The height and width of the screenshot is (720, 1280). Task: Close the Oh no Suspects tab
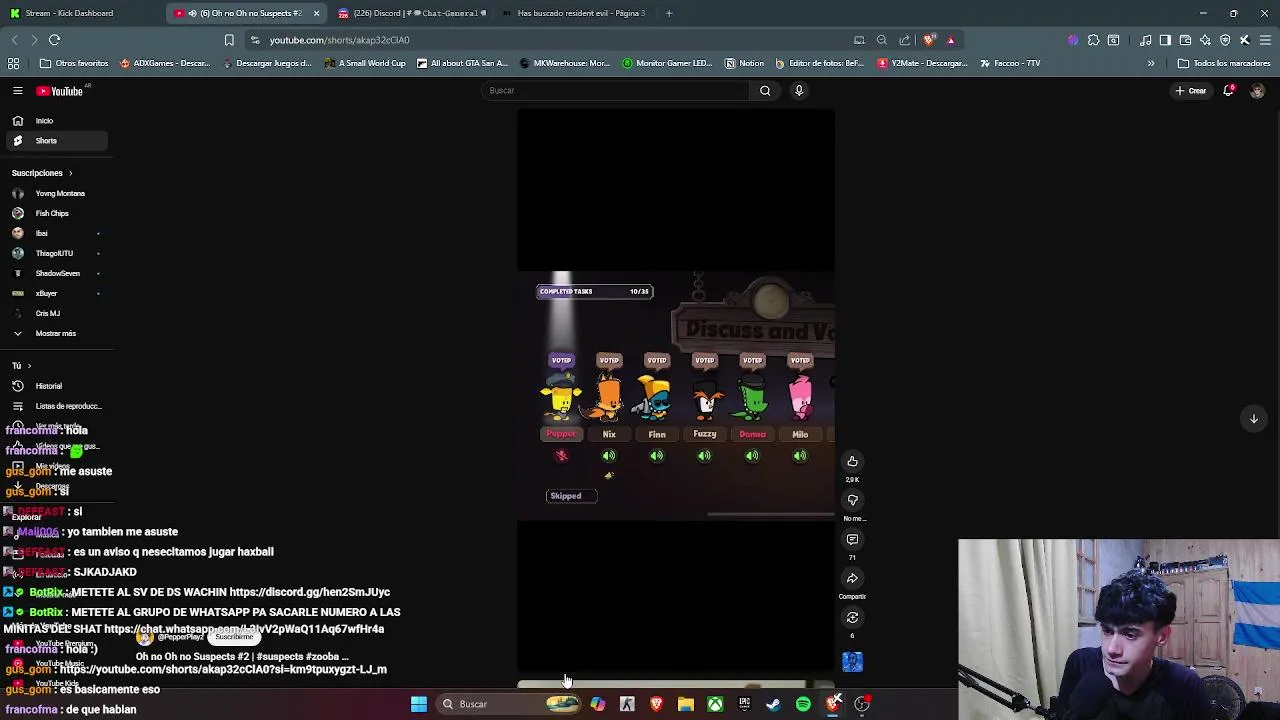(316, 13)
